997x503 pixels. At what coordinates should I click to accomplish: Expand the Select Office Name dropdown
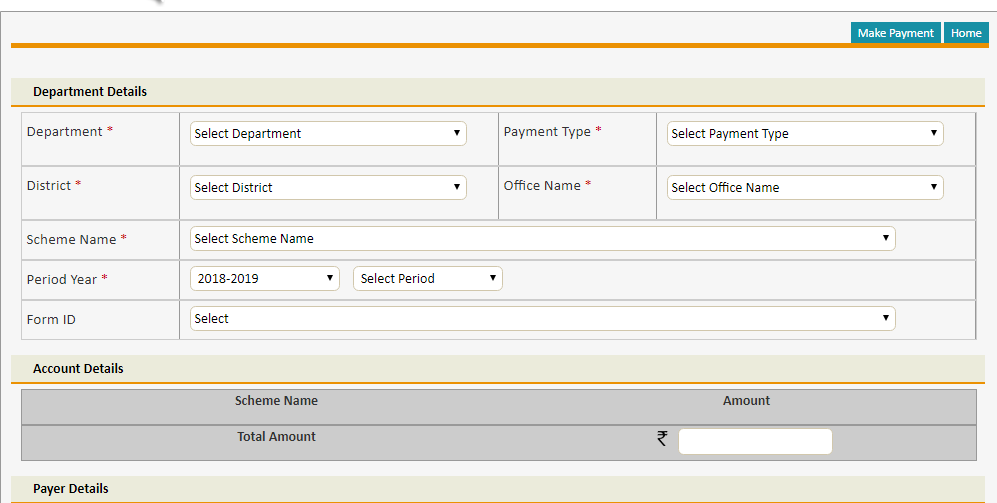coord(805,187)
